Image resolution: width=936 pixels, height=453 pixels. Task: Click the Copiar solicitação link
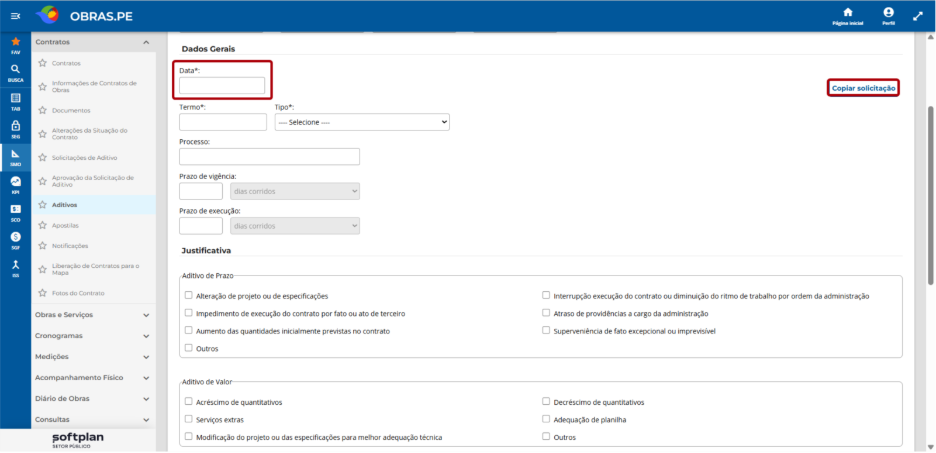[x=863, y=88]
